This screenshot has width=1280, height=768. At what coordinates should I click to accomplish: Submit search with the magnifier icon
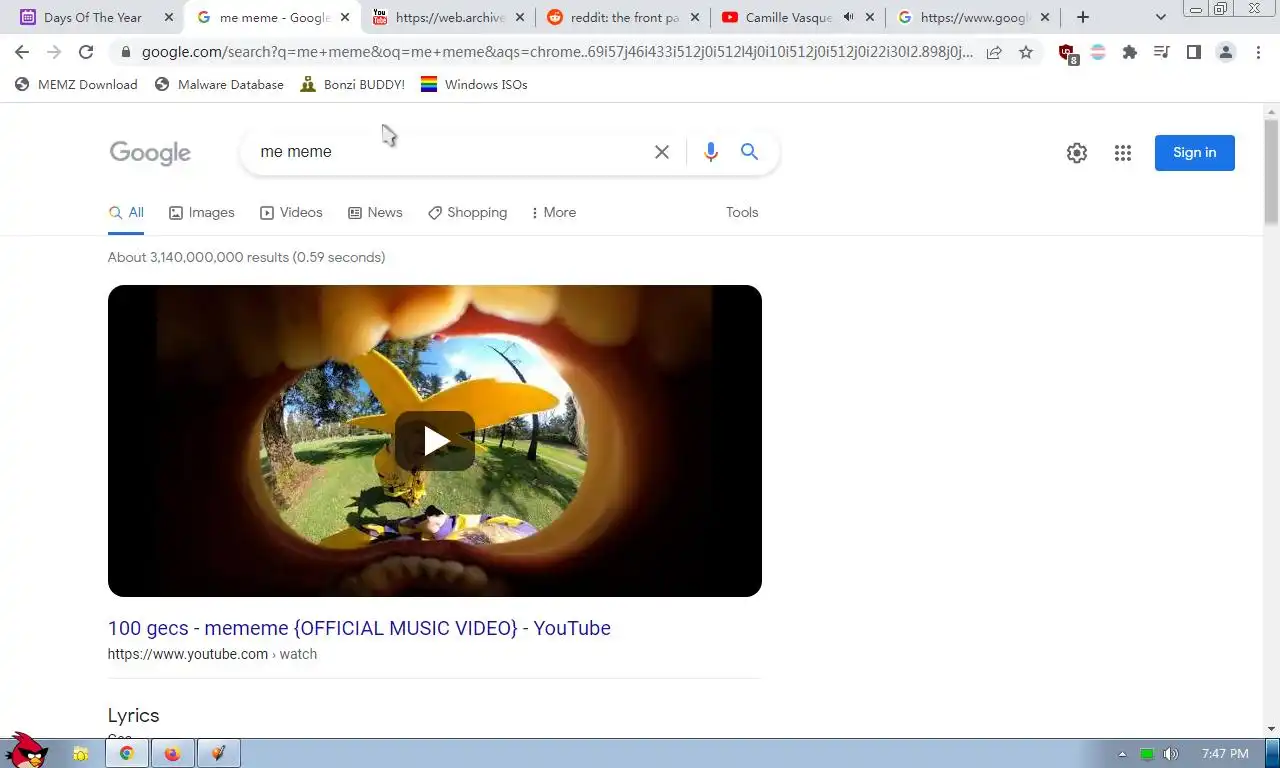coord(749,152)
